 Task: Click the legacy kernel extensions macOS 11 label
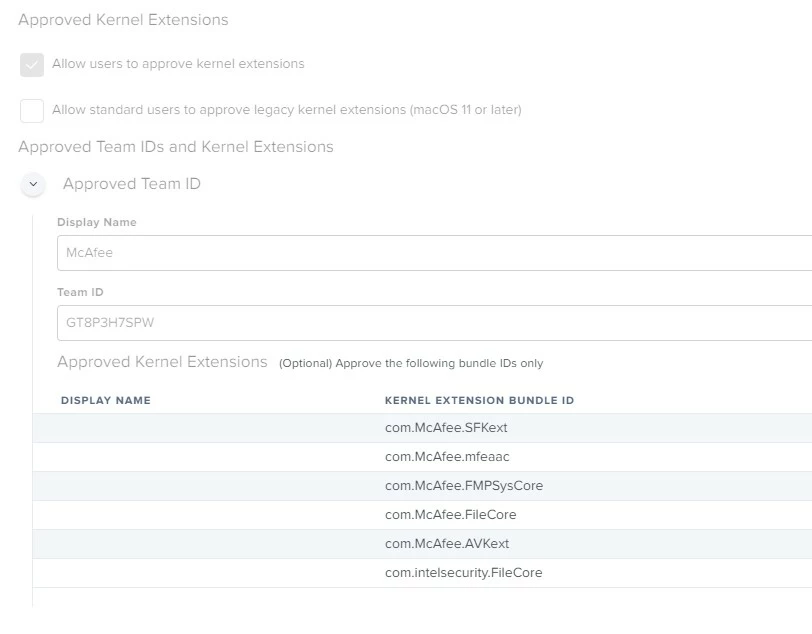pyautogui.click(x=286, y=110)
